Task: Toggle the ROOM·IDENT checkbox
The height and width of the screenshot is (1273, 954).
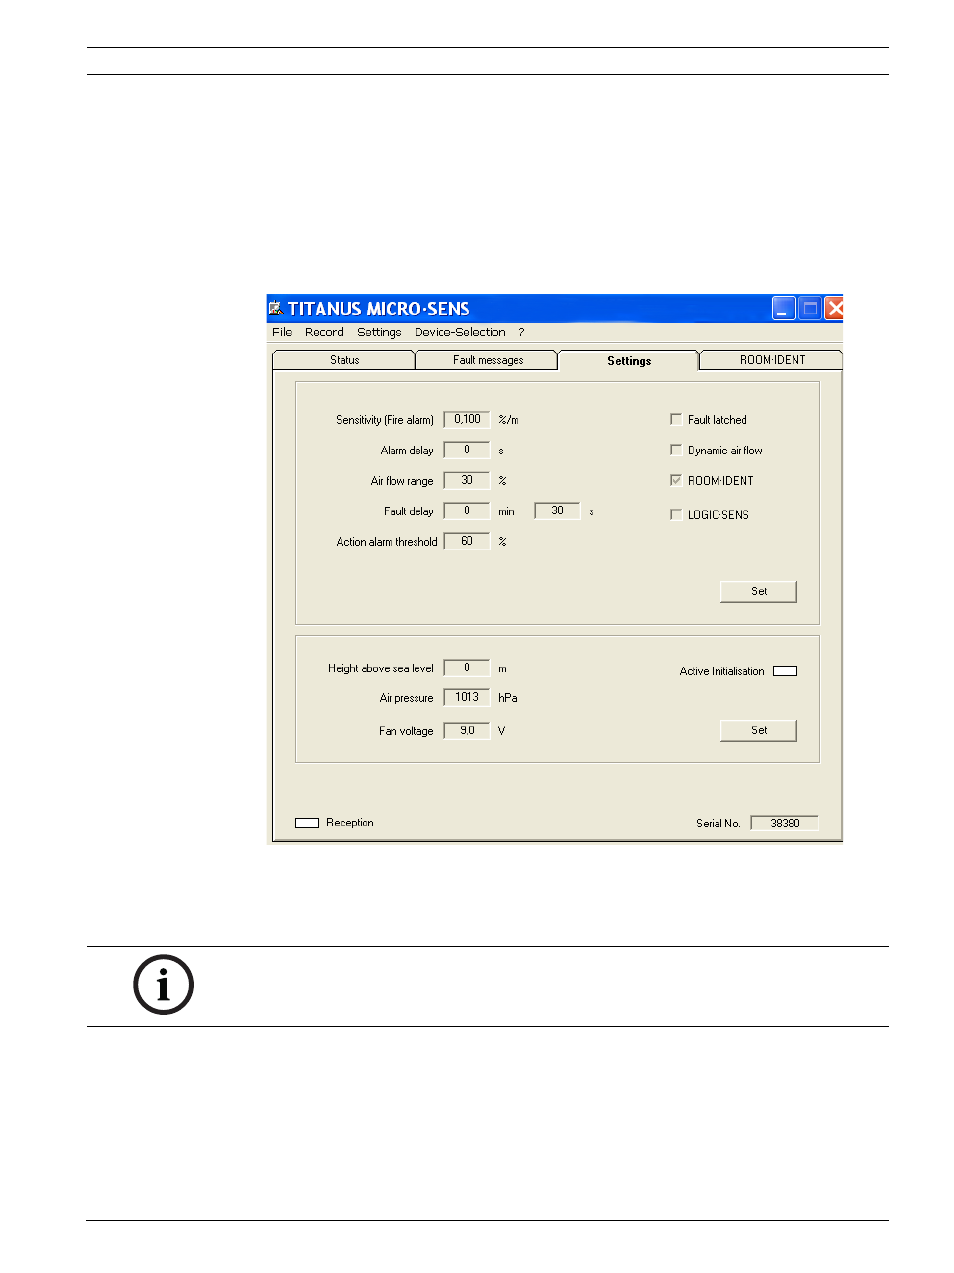Action: point(676,481)
